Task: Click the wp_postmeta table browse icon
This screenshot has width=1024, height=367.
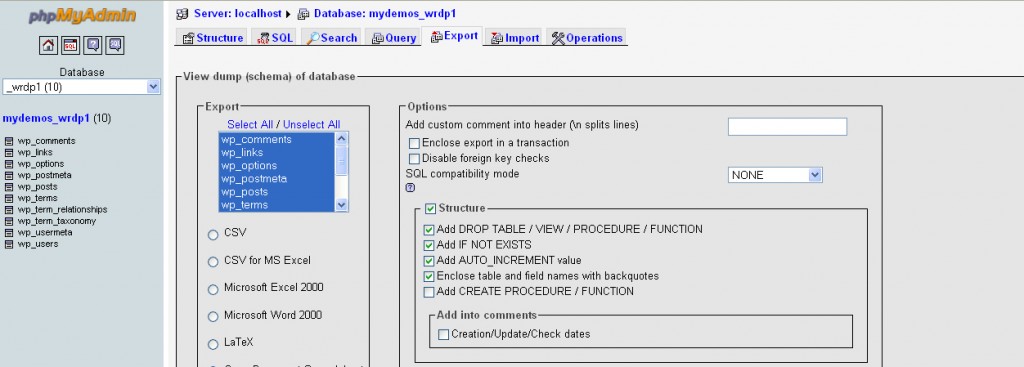Action: click(x=8, y=176)
